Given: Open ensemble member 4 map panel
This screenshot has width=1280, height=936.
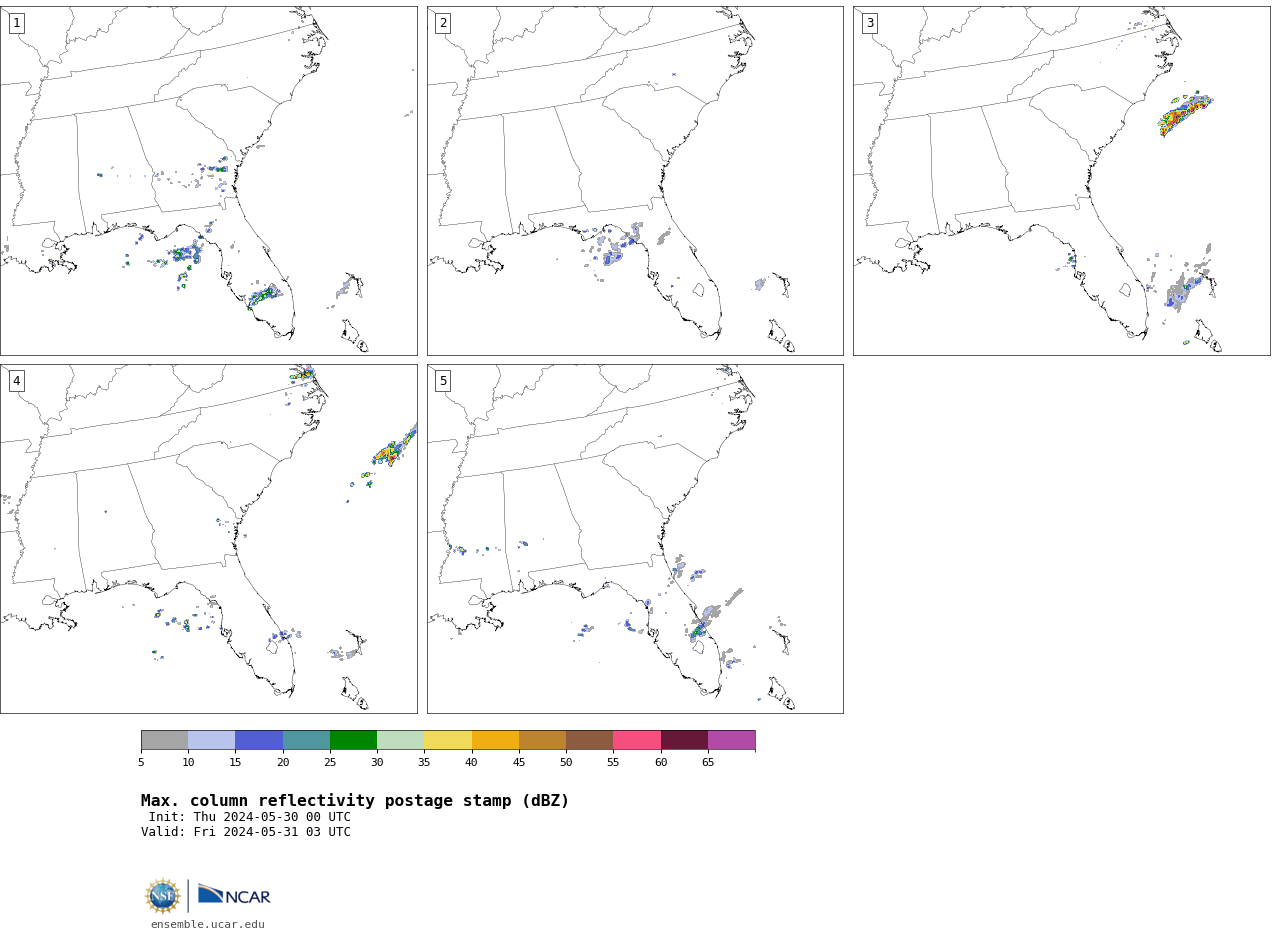Looking at the screenshot, I should click(x=208, y=539).
